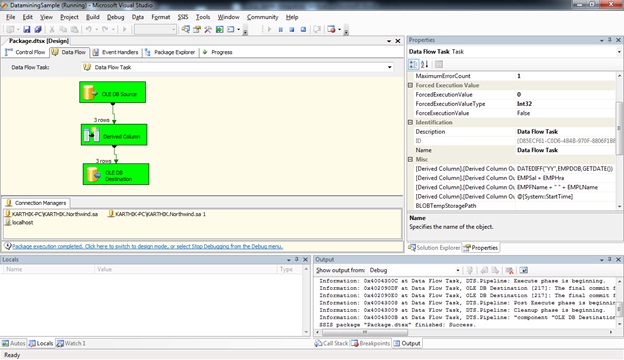This screenshot has height=360, width=624.
Task: Open the Data Flow Task dropdown
Action: click(x=390, y=67)
